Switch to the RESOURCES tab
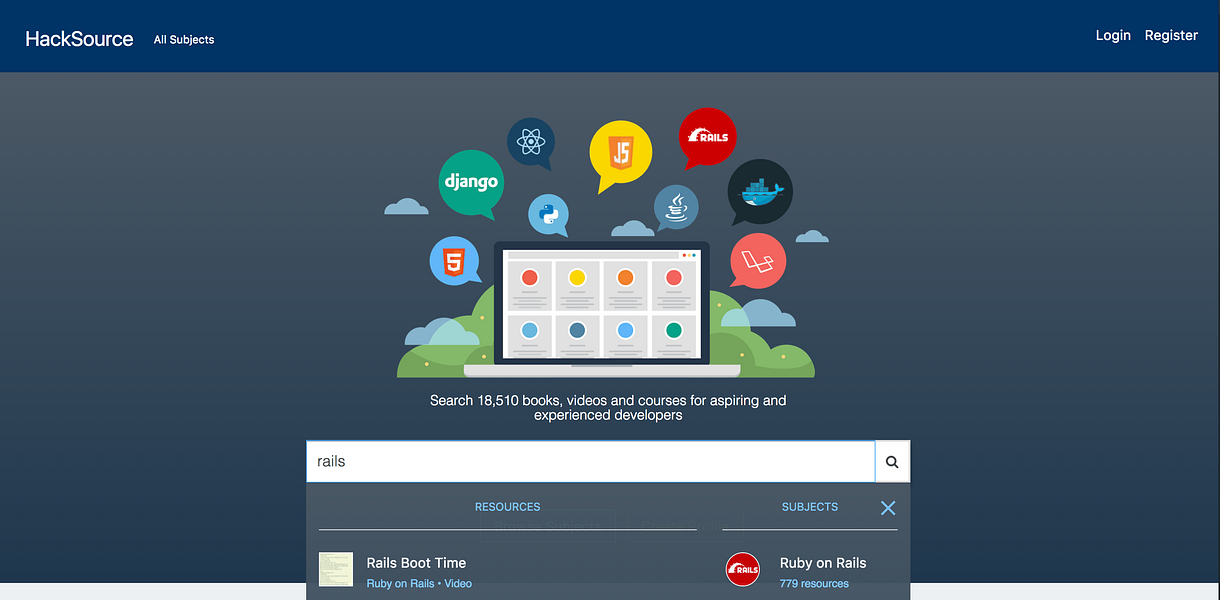 507,507
